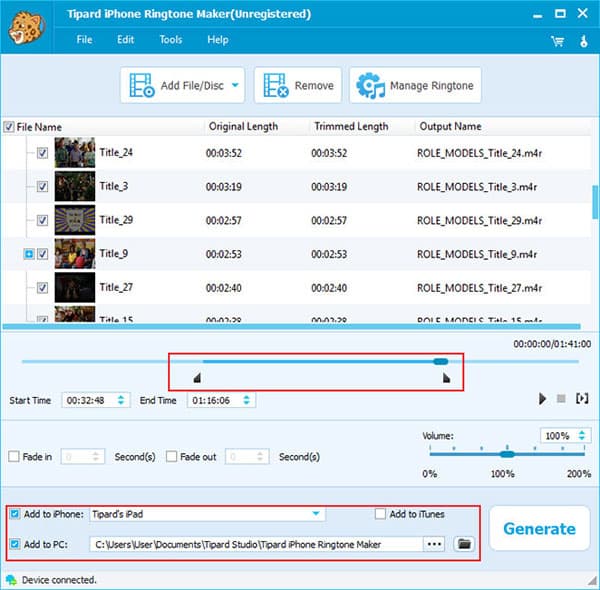
Task: Expand the Title_9 tree item
Action: coord(29,254)
